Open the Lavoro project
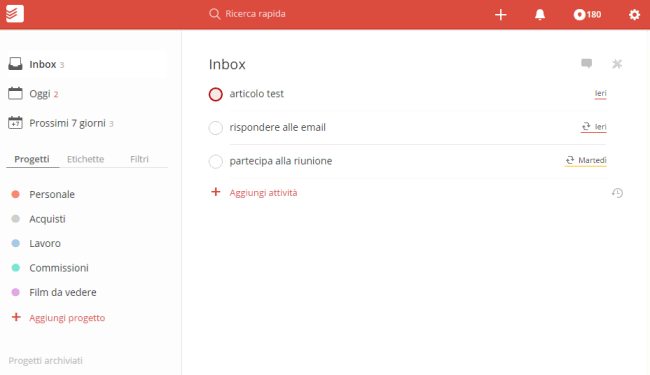The image size is (650, 375). (45, 243)
